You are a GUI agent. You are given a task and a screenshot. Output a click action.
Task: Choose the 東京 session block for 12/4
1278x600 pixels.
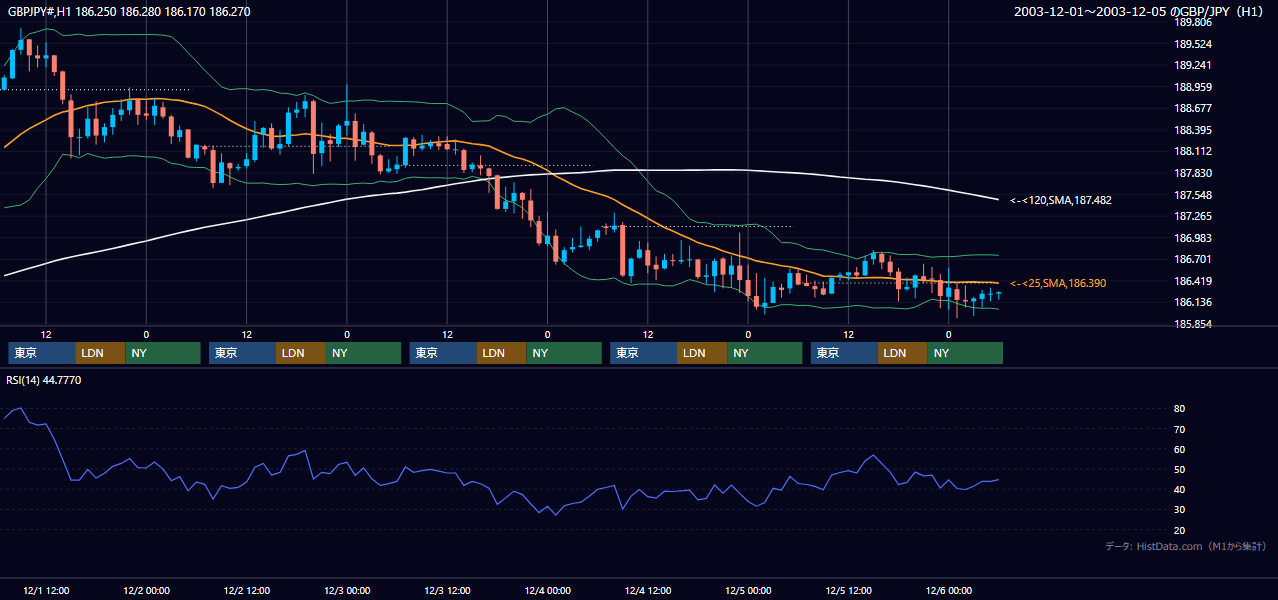point(644,353)
